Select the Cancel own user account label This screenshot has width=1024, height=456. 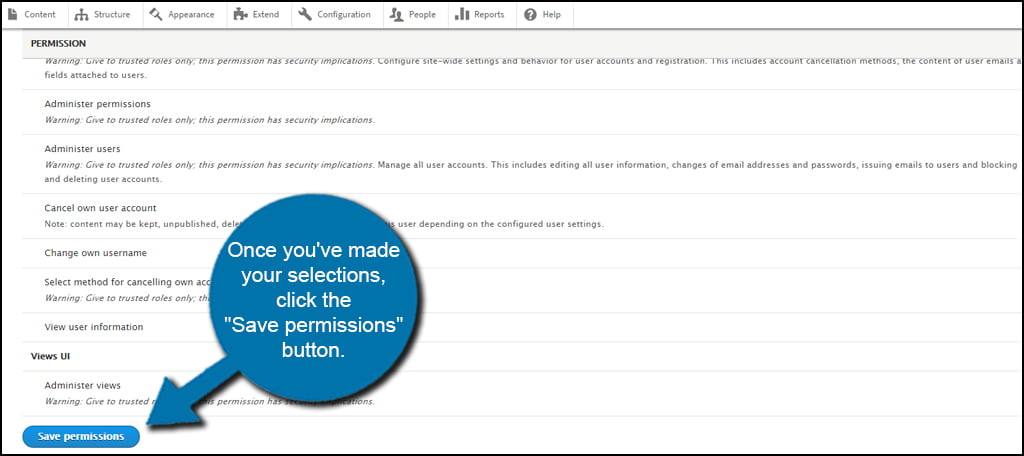101,208
